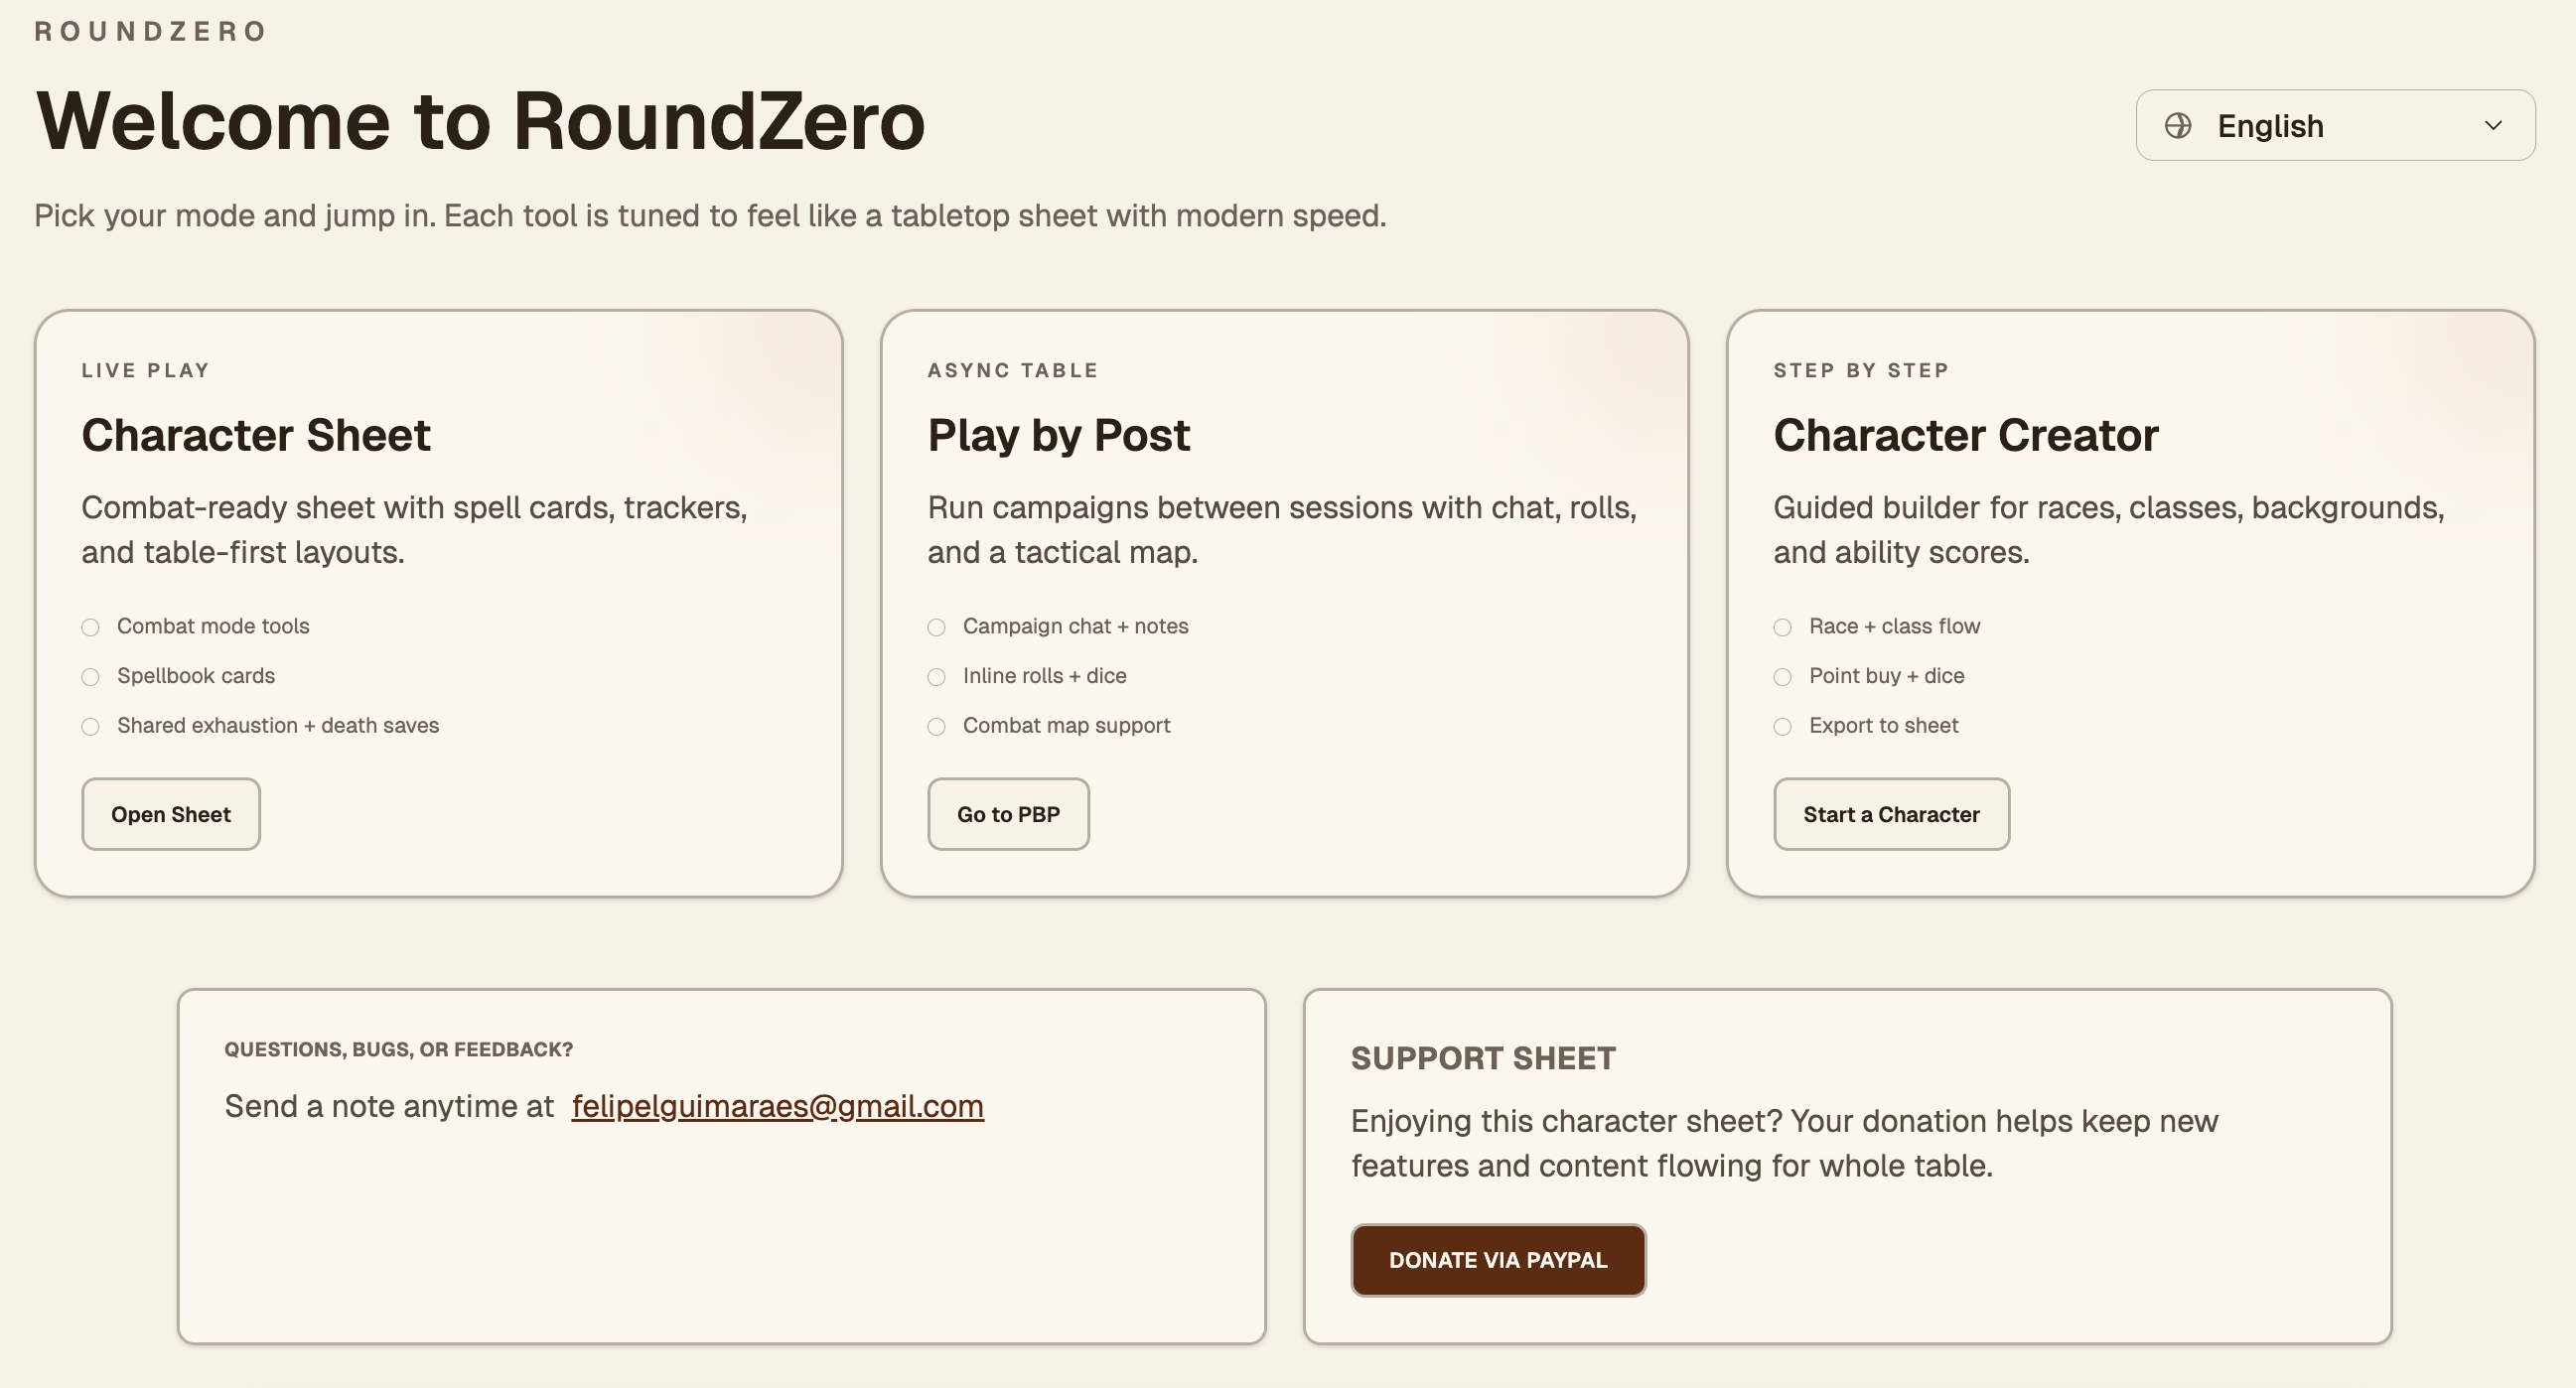Click bullet beside Point buy + dice

tap(1783, 677)
